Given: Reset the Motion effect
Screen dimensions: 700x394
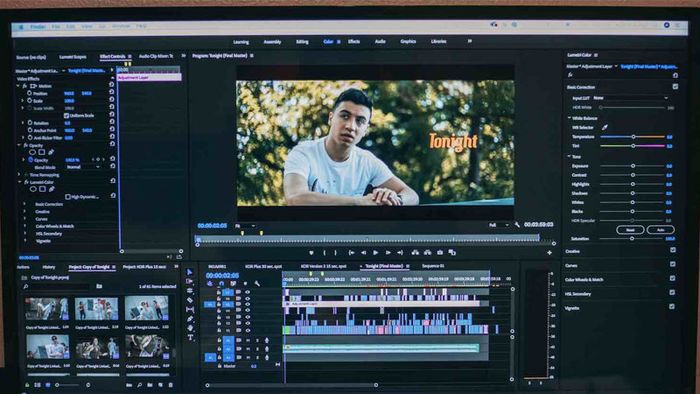Looking at the screenshot, I should click(x=112, y=84).
